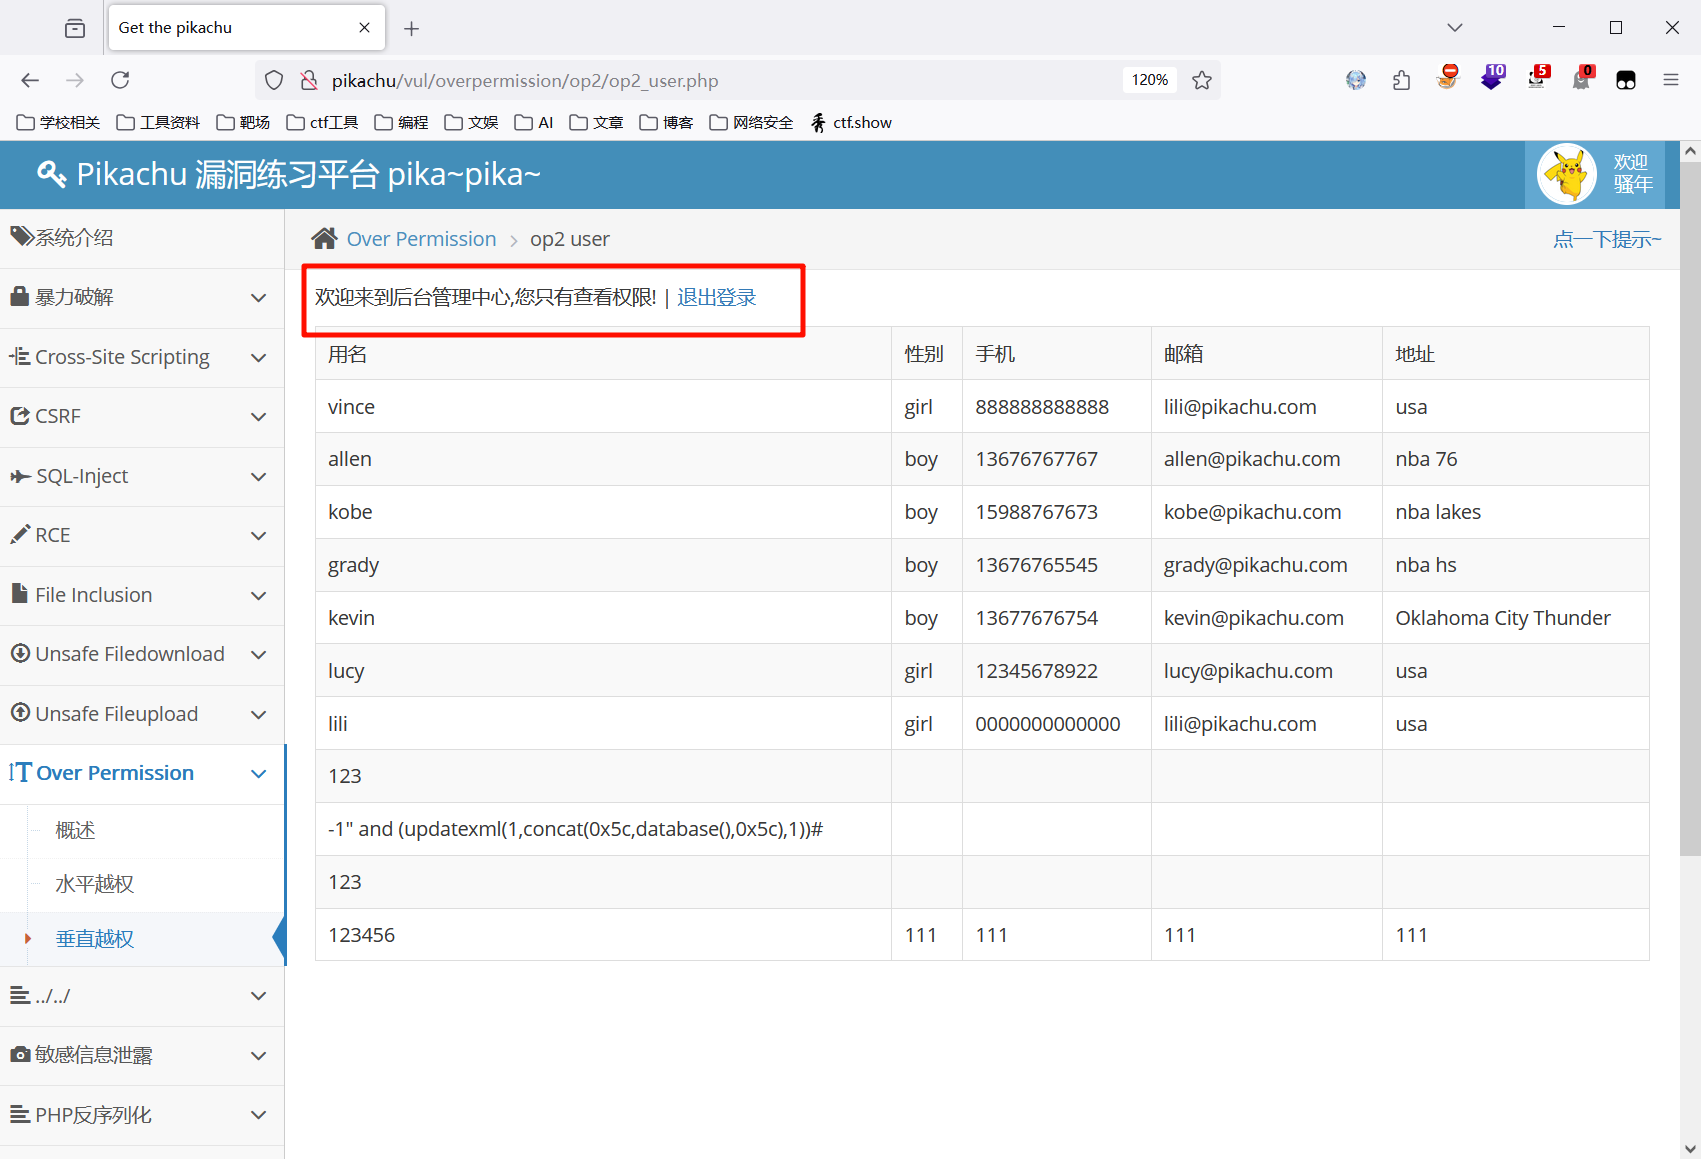This screenshot has height=1159, width=1701.
Task: Open the 网络安全 bookmark folder
Action: (x=751, y=122)
